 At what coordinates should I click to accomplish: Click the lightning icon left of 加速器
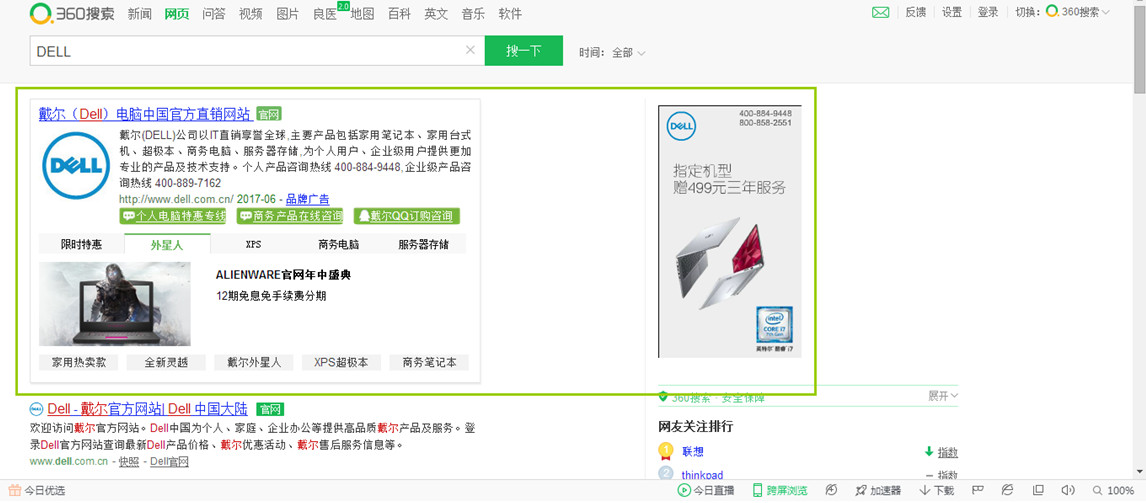click(831, 490)
